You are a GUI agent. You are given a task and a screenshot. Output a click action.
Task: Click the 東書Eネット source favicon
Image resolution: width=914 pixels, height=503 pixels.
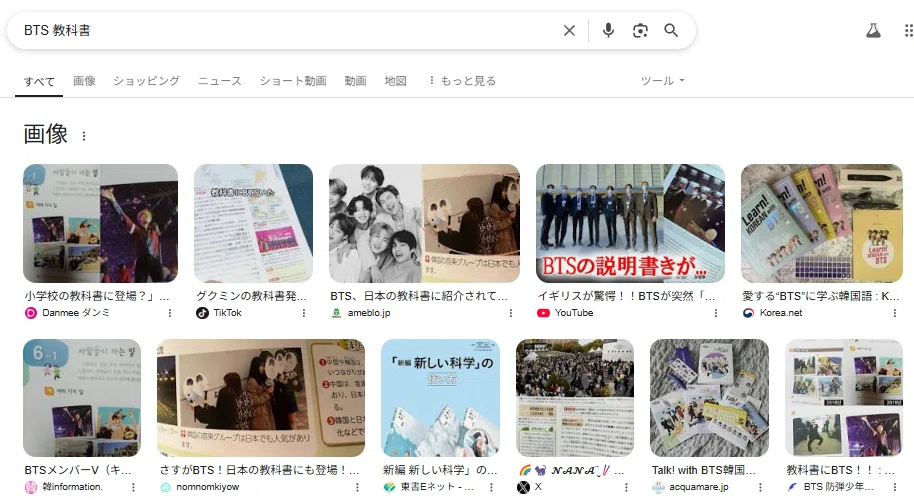389,487
